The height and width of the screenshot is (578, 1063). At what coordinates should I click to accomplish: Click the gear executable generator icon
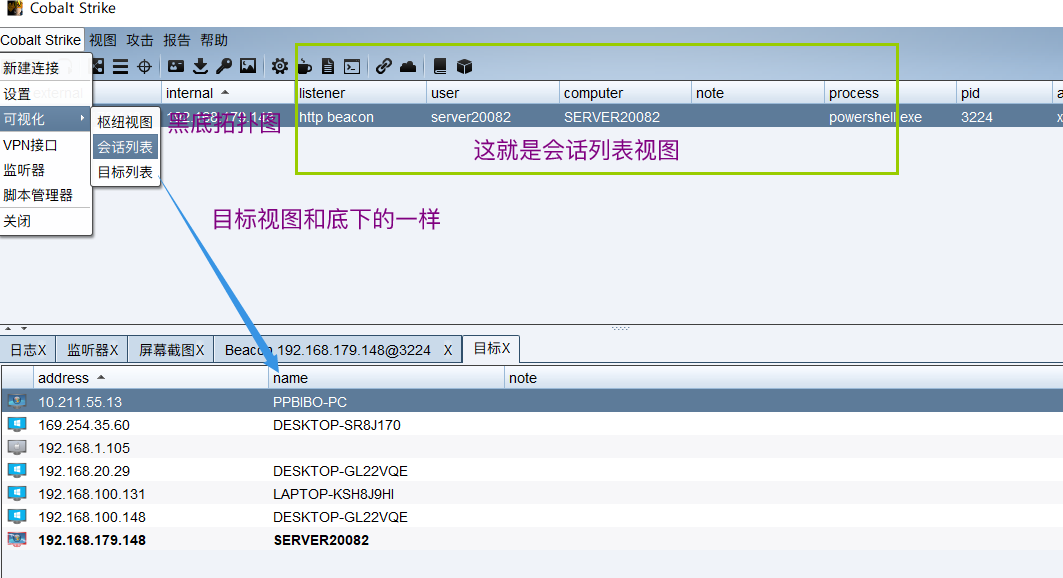point(279,66)
